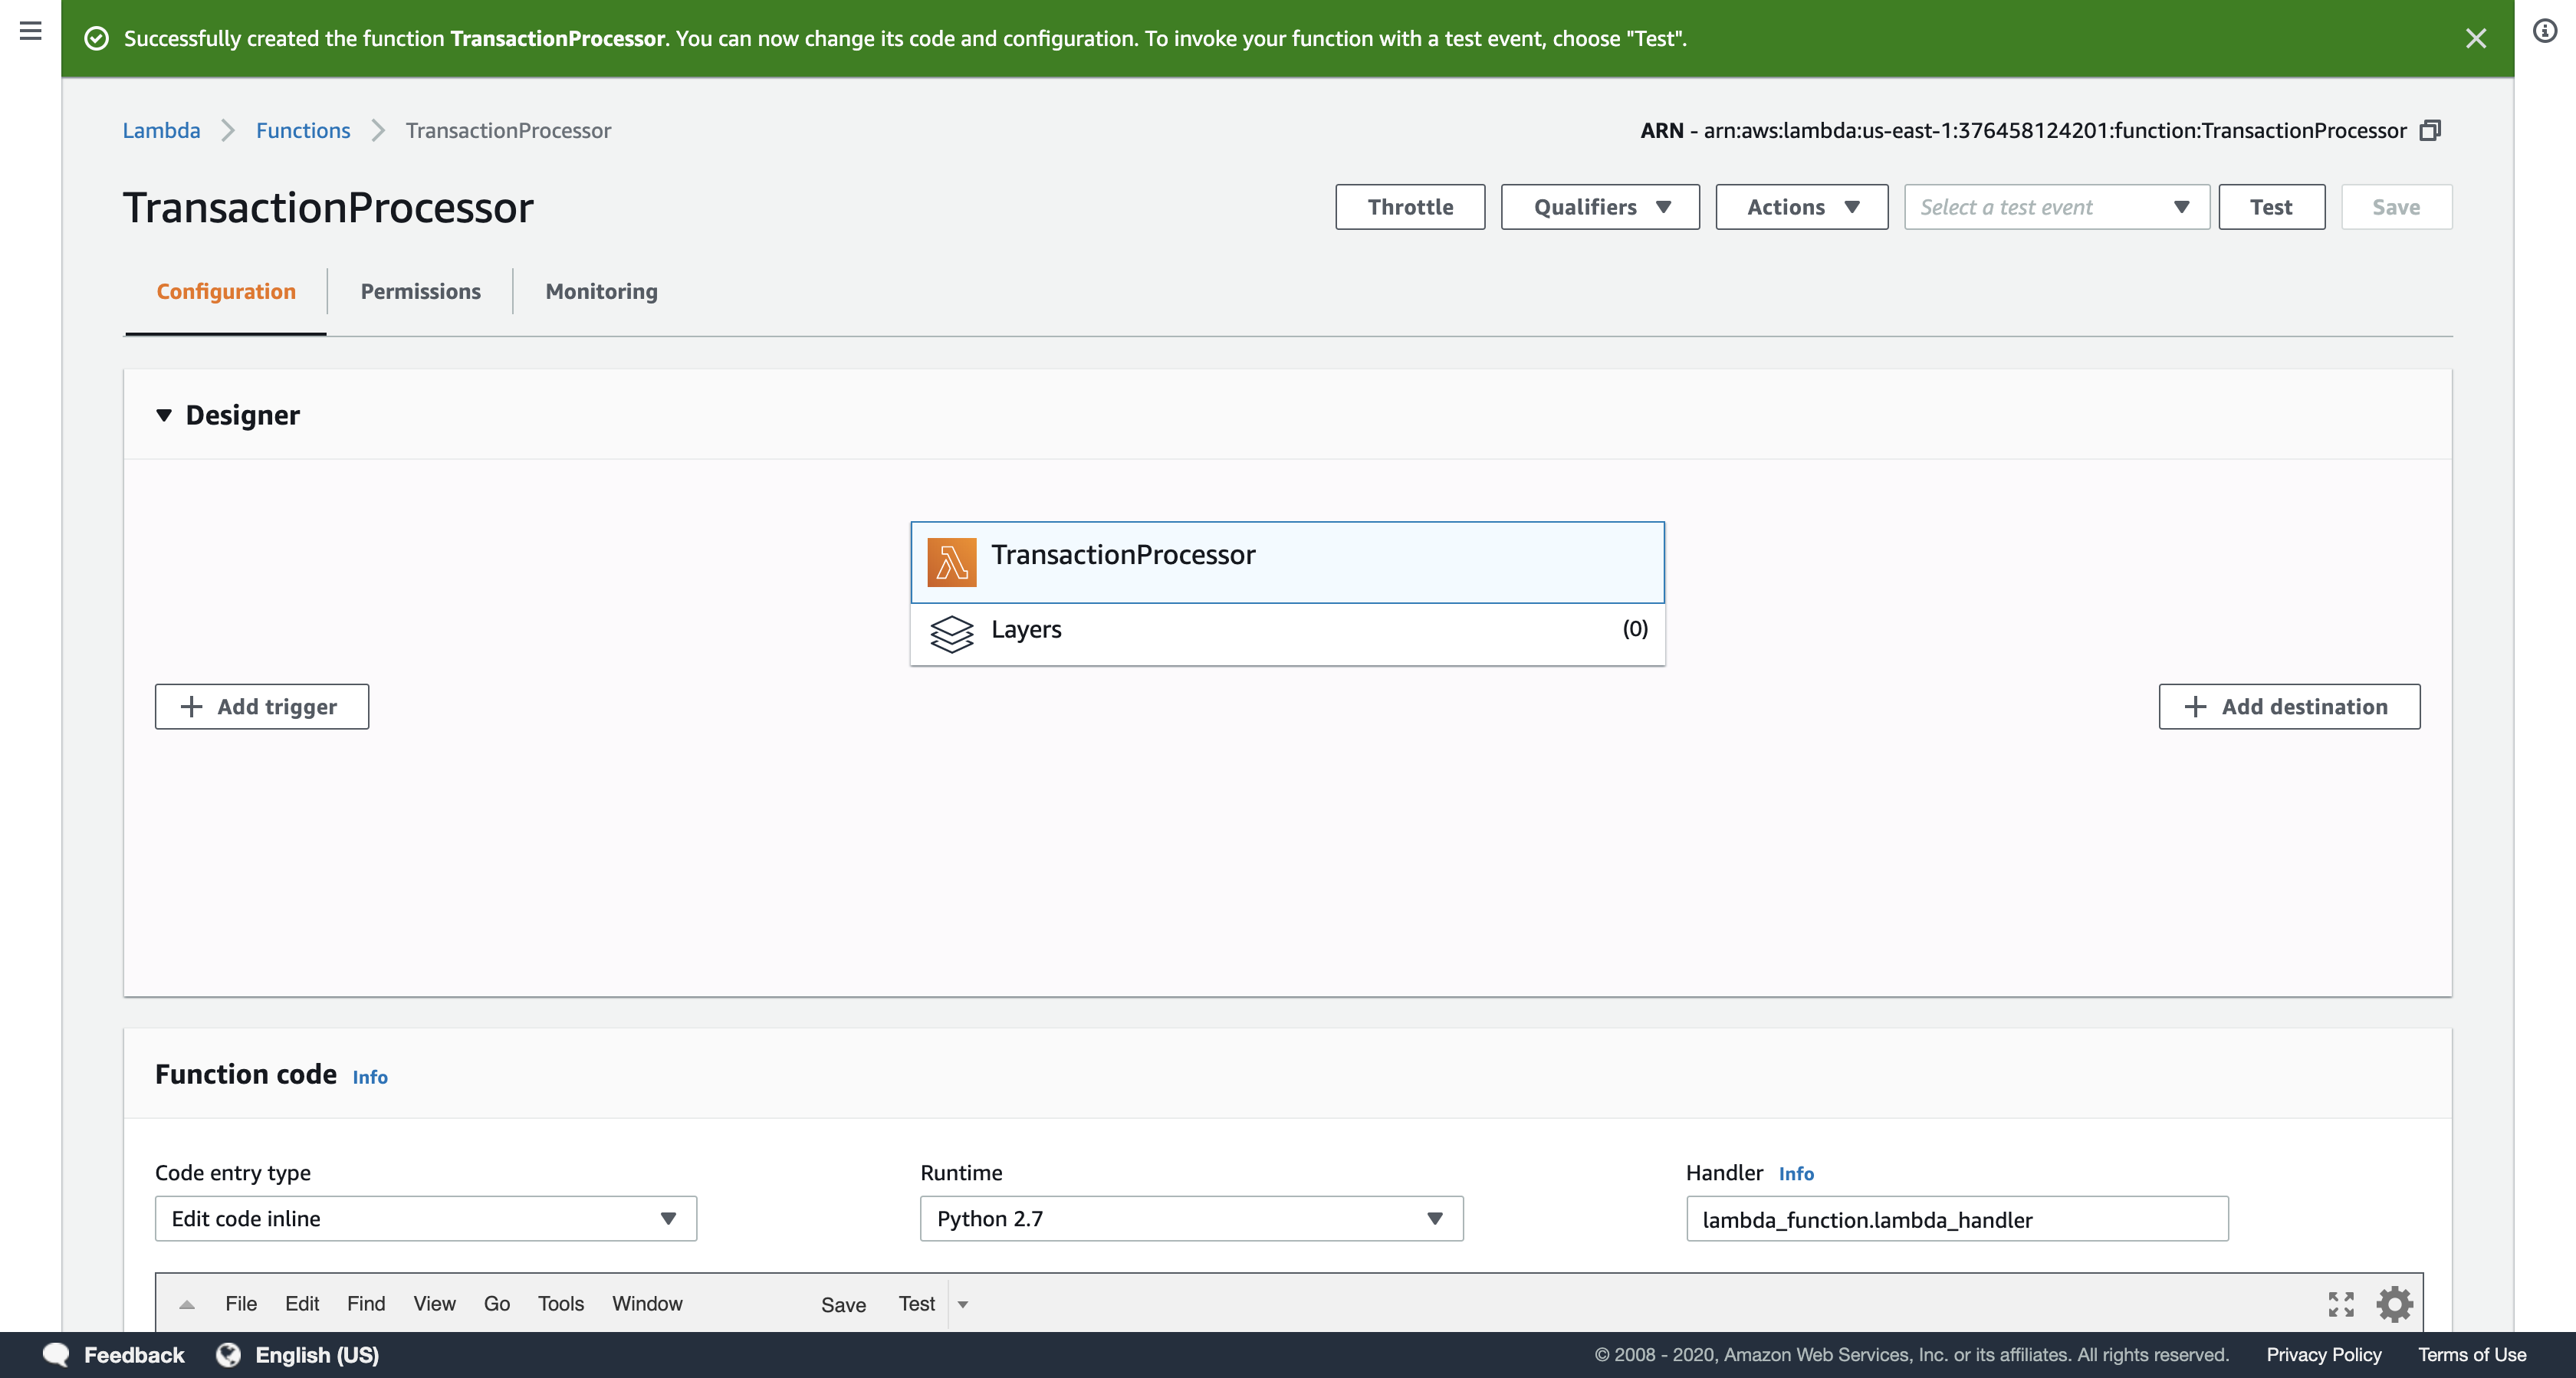Click the Lambda function icon in Designer

pos(951,562)
